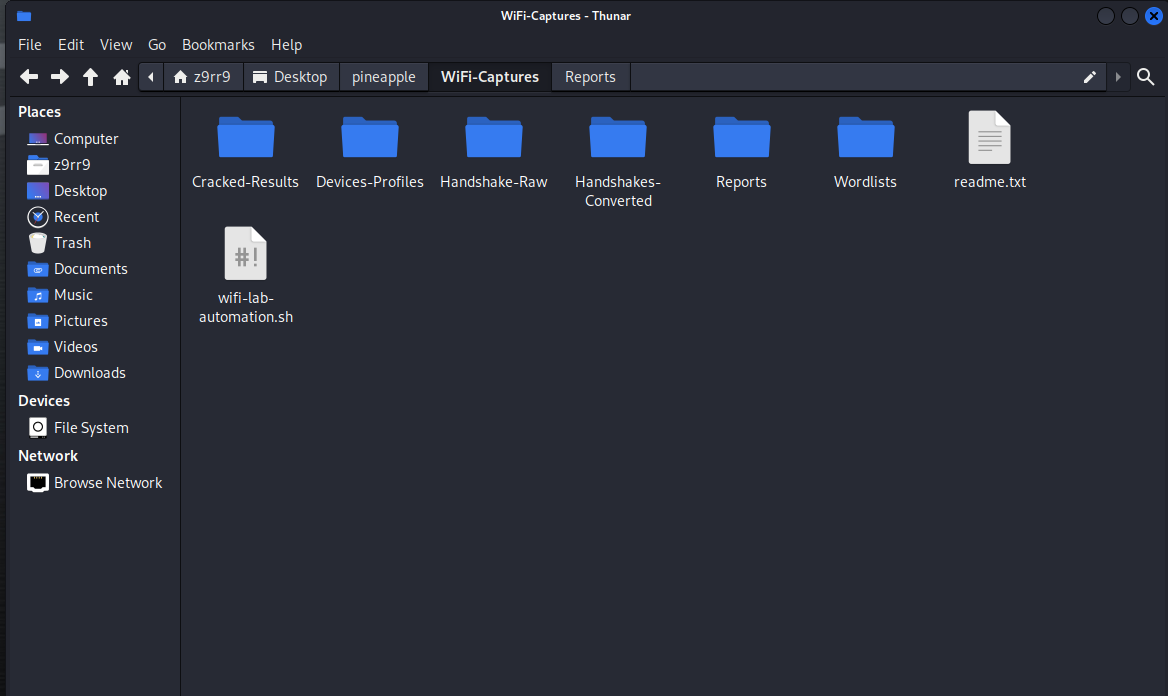
Task: Click the right chevron beside the path bar
Action: point(1117,76)
